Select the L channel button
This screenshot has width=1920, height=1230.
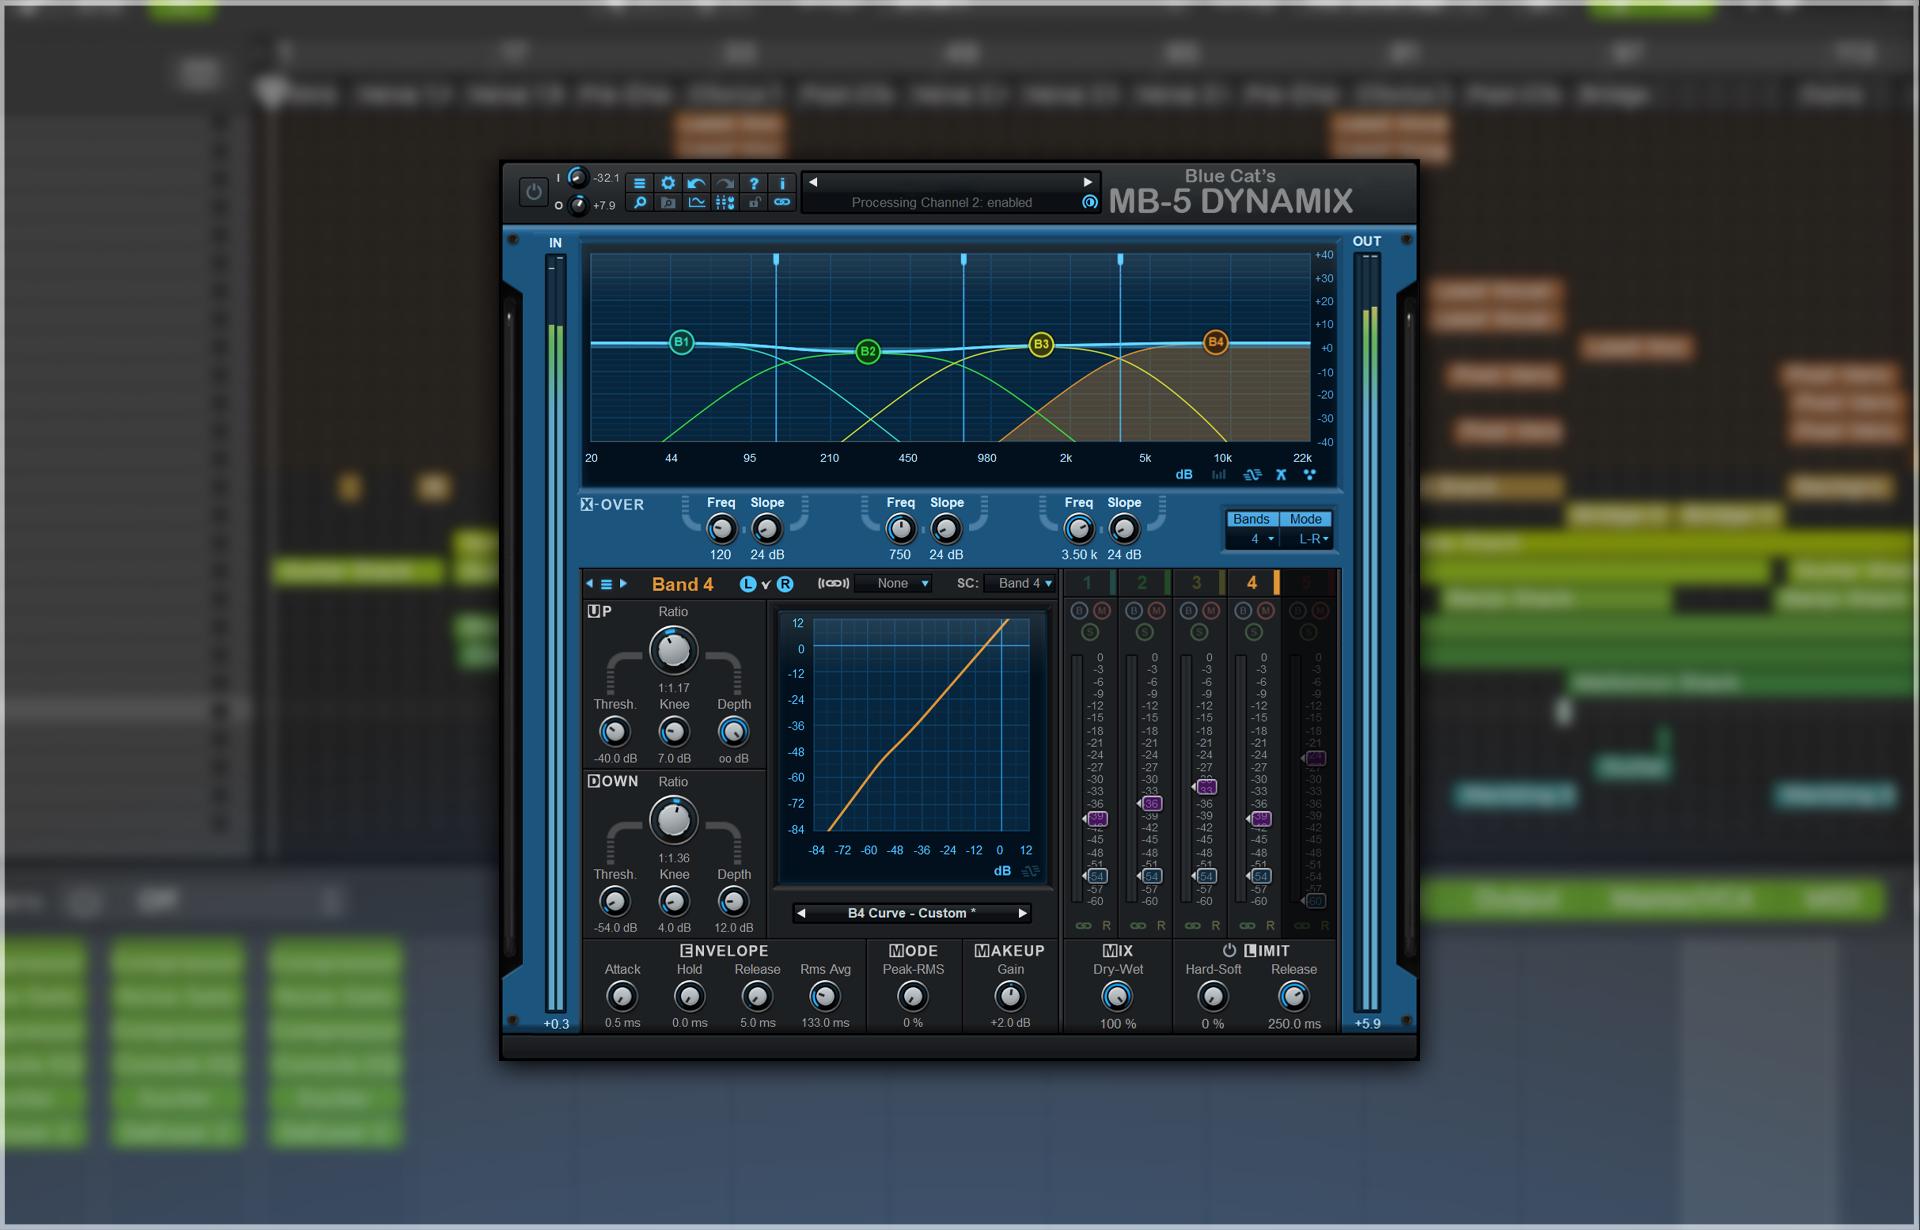pyautogui.click(x=748, y=584)
